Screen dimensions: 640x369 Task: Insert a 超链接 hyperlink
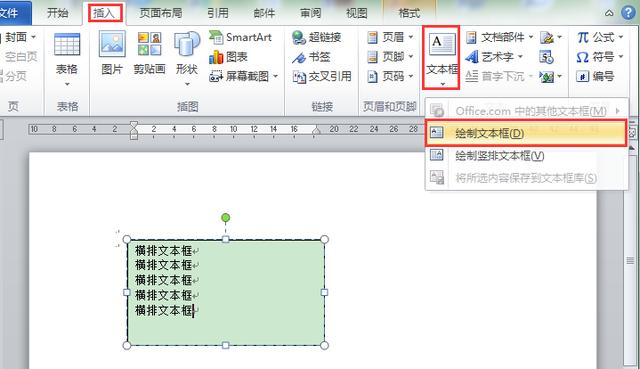(x=317, y=37)
